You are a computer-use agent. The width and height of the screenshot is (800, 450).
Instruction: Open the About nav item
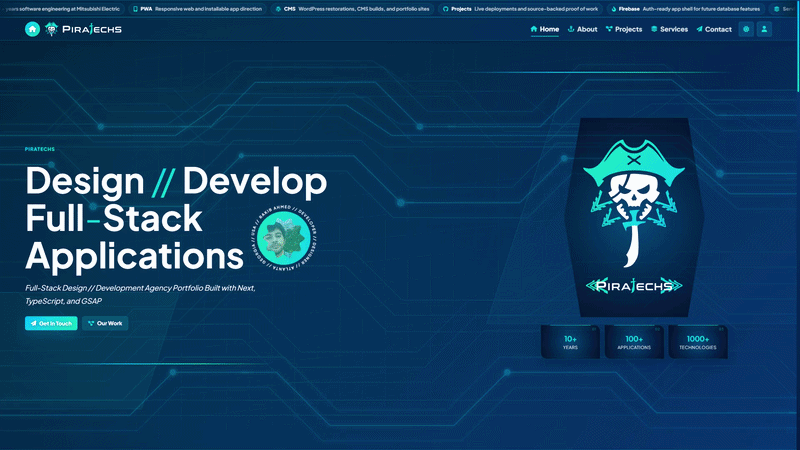coord(582,29)
